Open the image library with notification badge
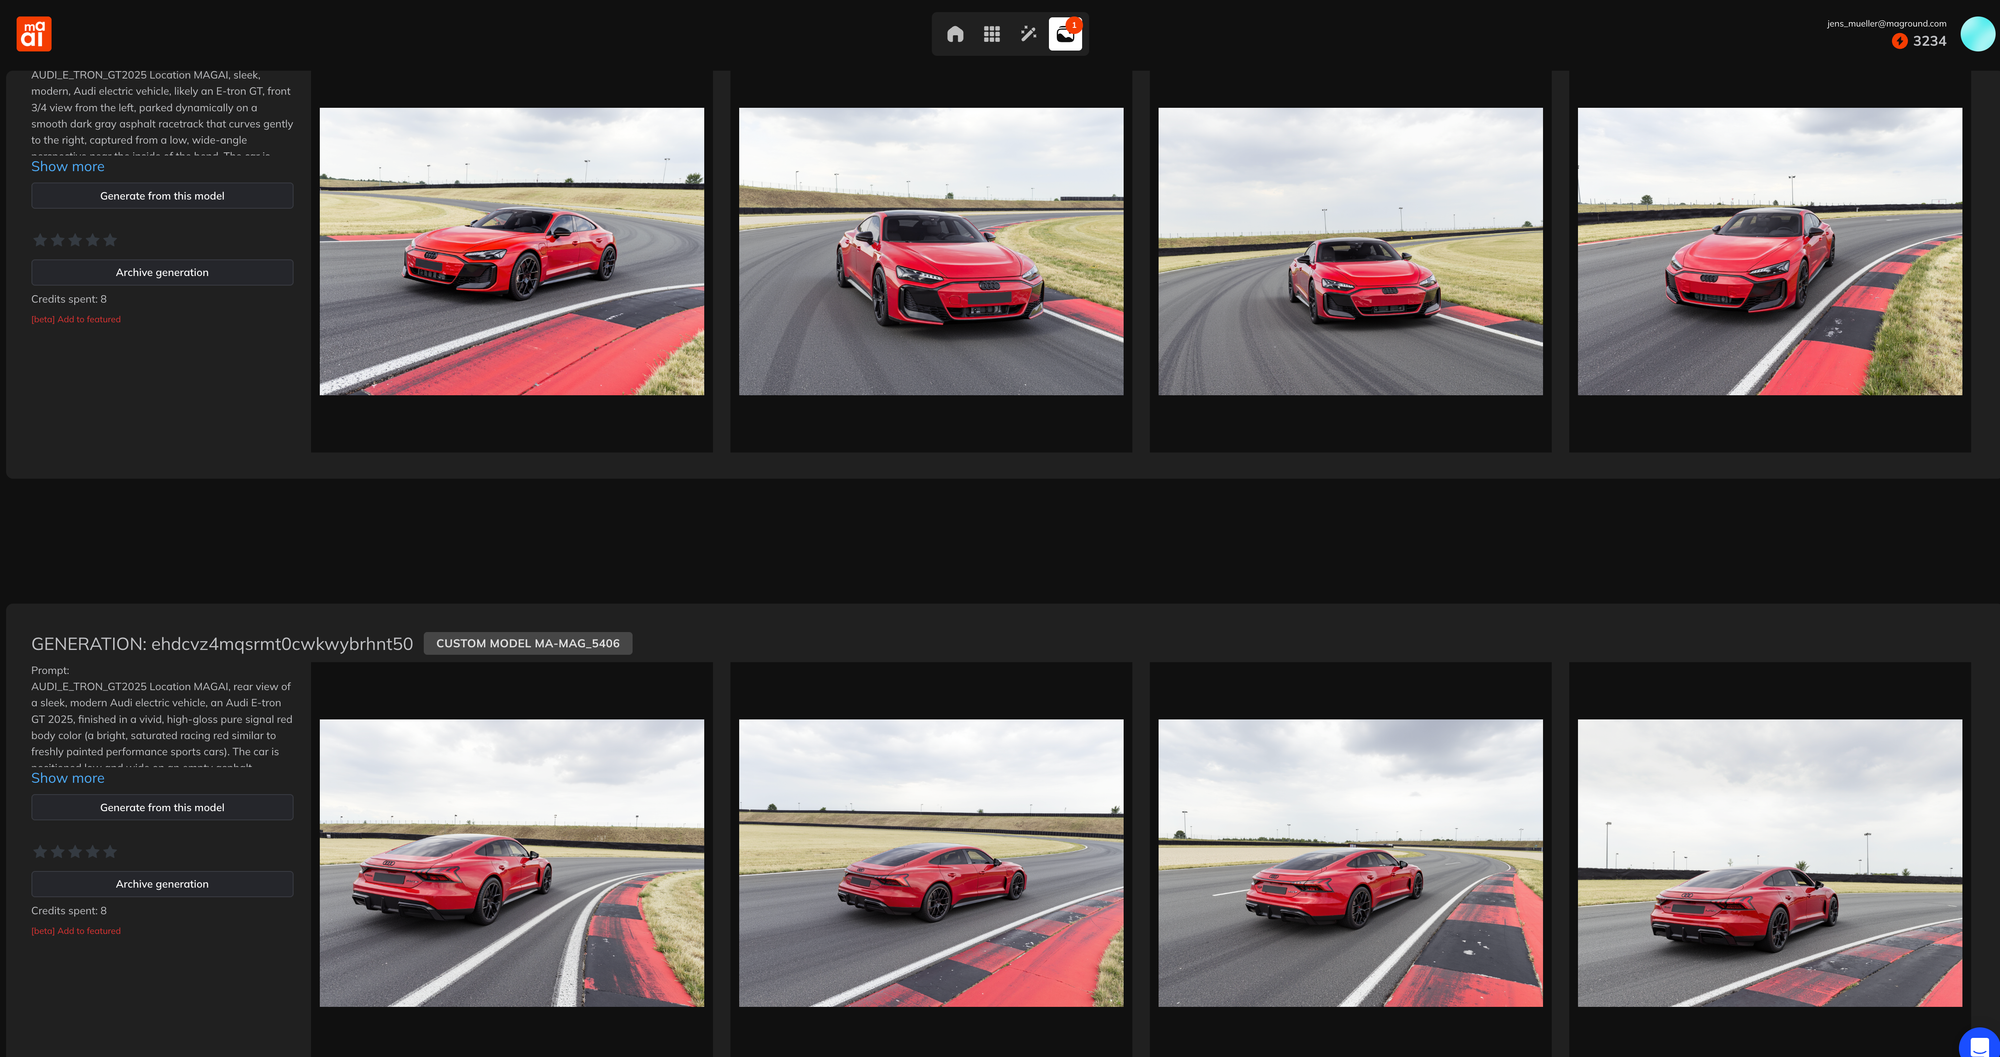Screen dimensions: 2000x1057 click(x=1065, y=34)
